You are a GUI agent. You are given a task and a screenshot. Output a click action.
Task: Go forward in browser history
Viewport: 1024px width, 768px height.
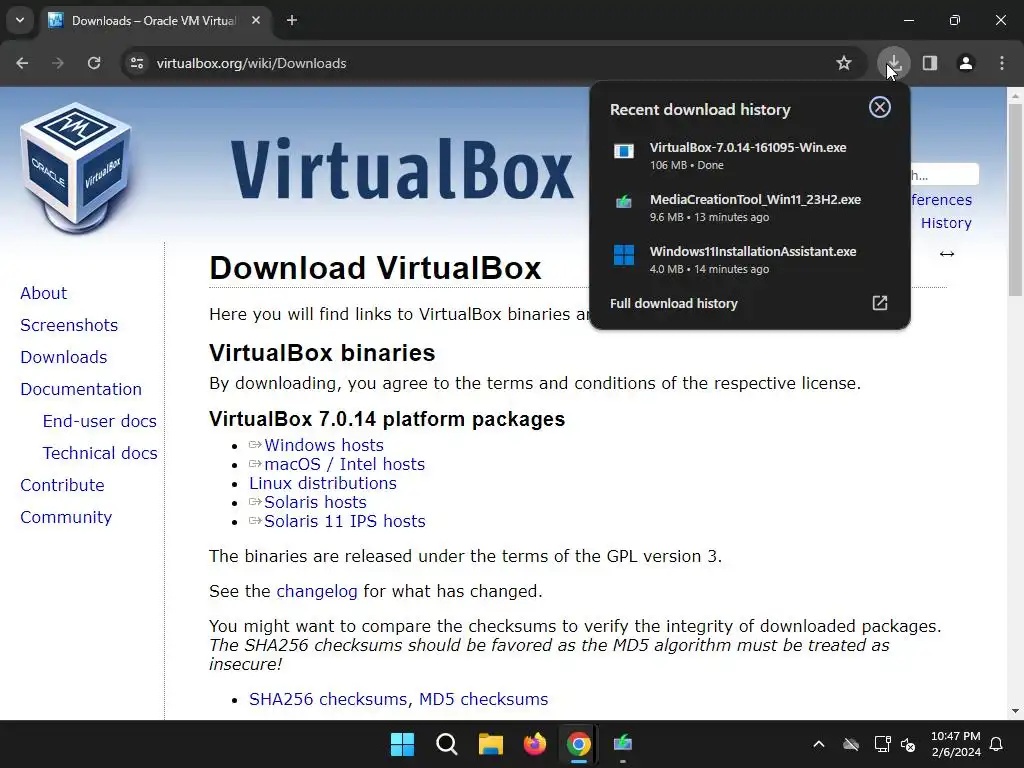click(58, 63)
